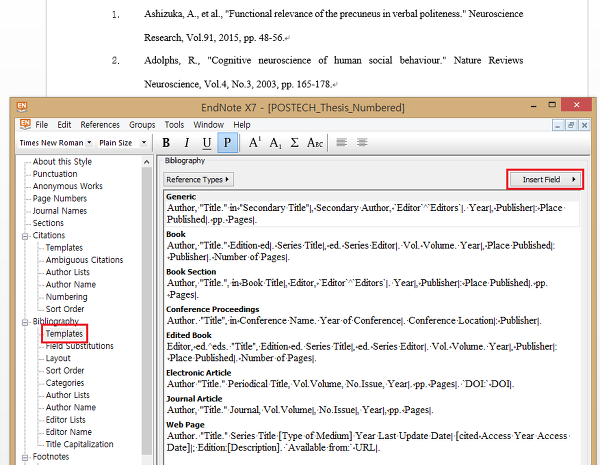Click the Small Caps icon
The height and width of the screenshot is (465, 600).
click(x=315, y=143)
